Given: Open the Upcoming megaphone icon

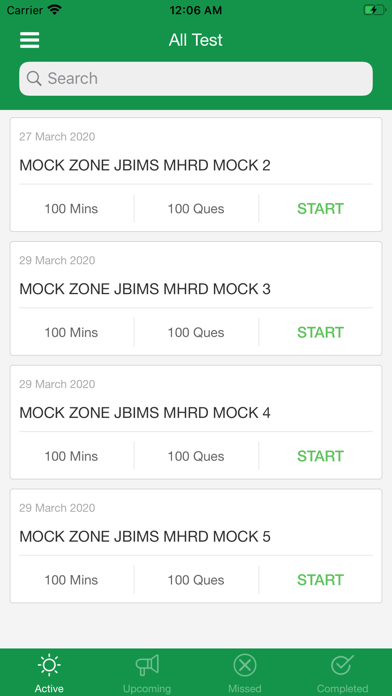Looking at the screenshot, I should 147,665.
